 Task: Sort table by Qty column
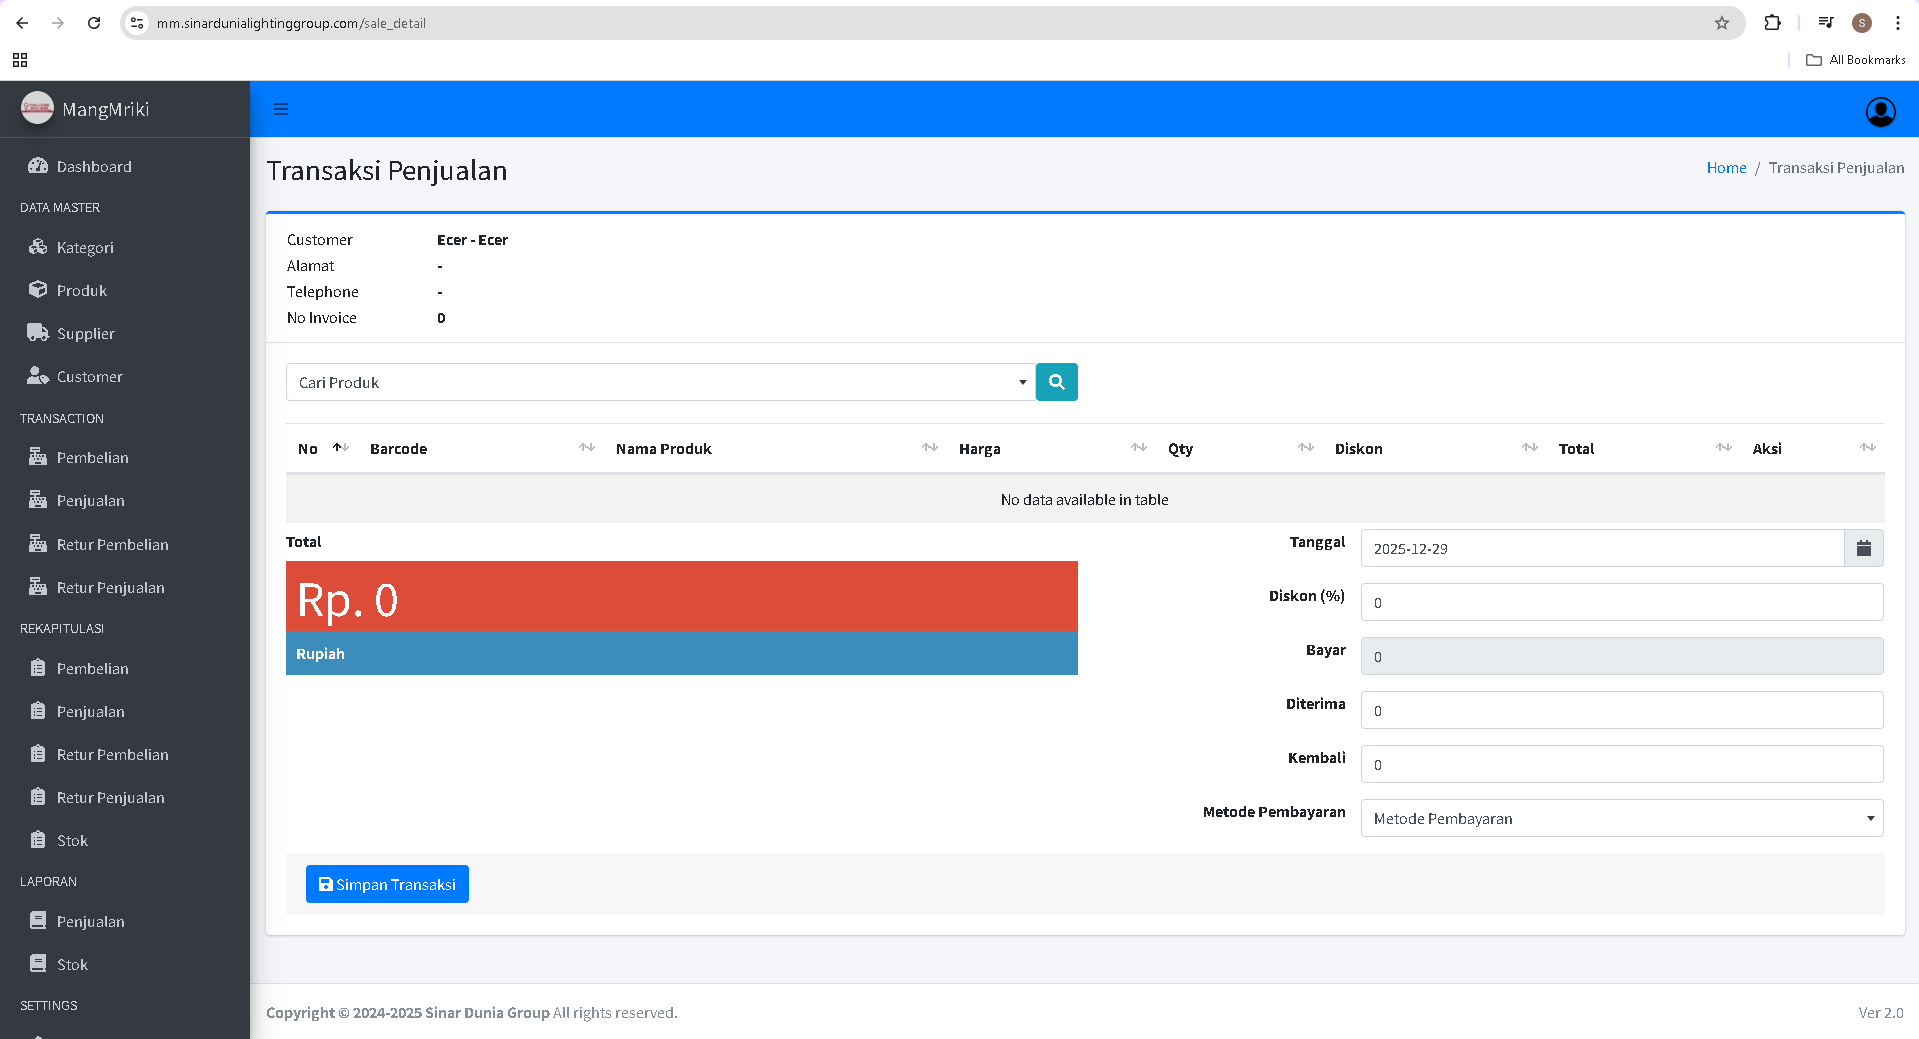point(1239,448)
